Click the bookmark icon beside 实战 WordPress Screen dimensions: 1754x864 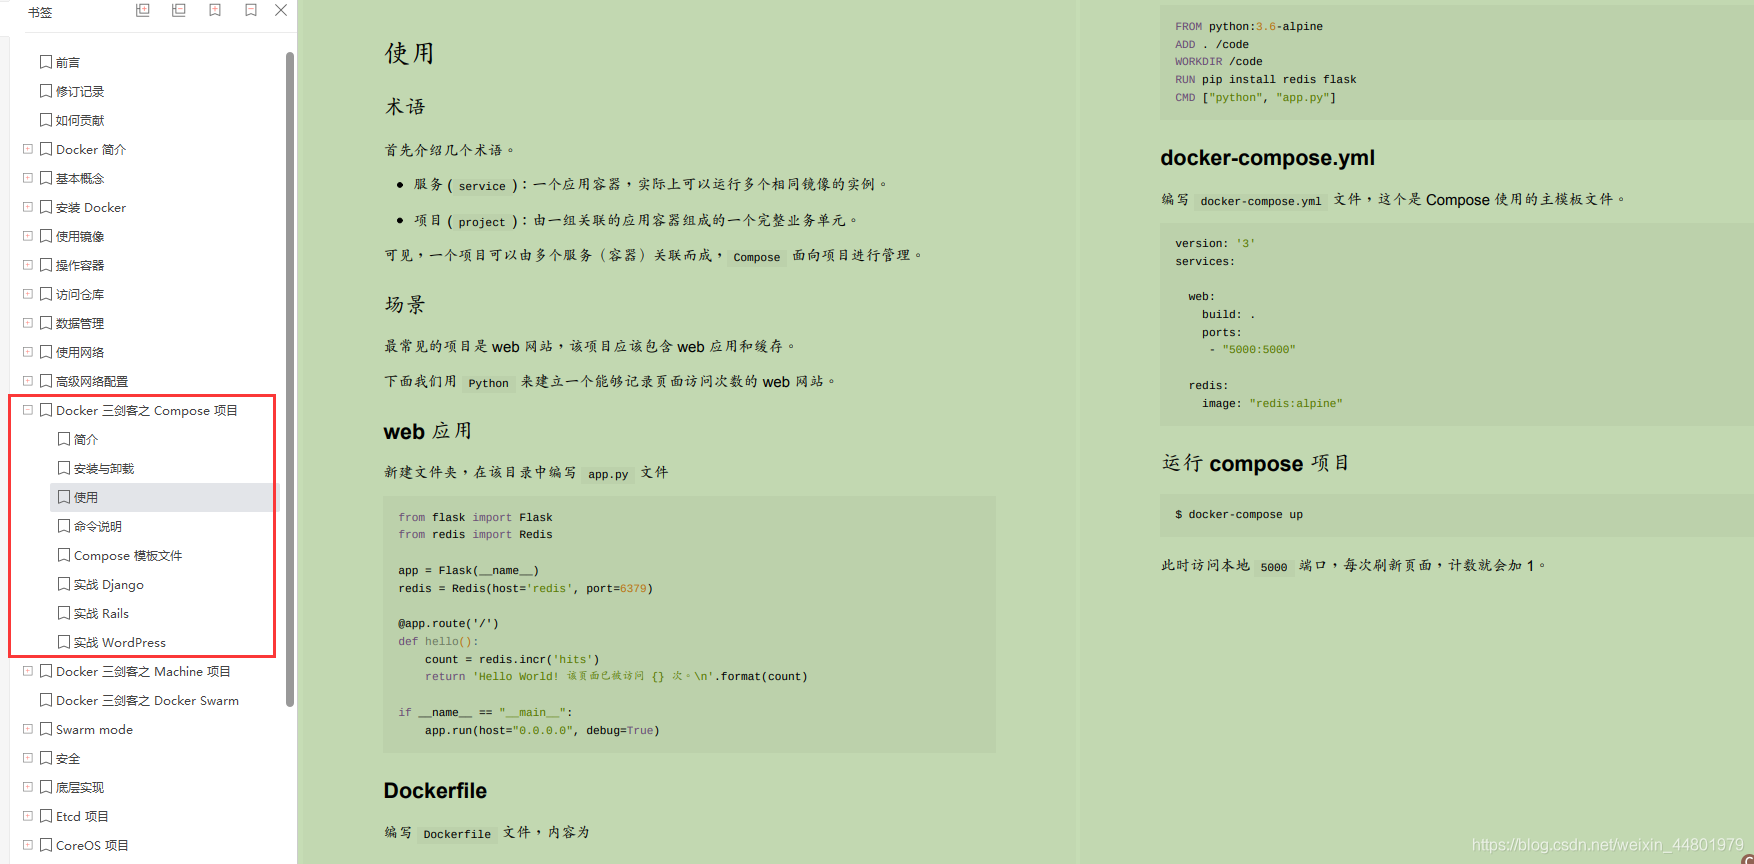64,642
